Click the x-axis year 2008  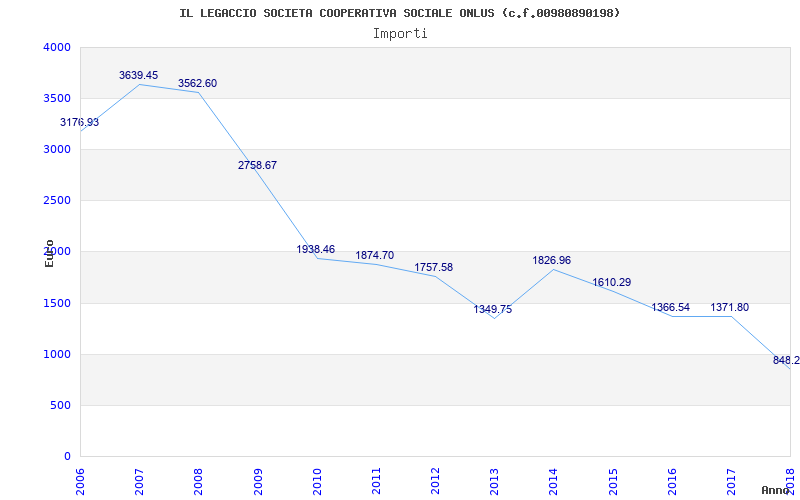click(x=198, y=483)
